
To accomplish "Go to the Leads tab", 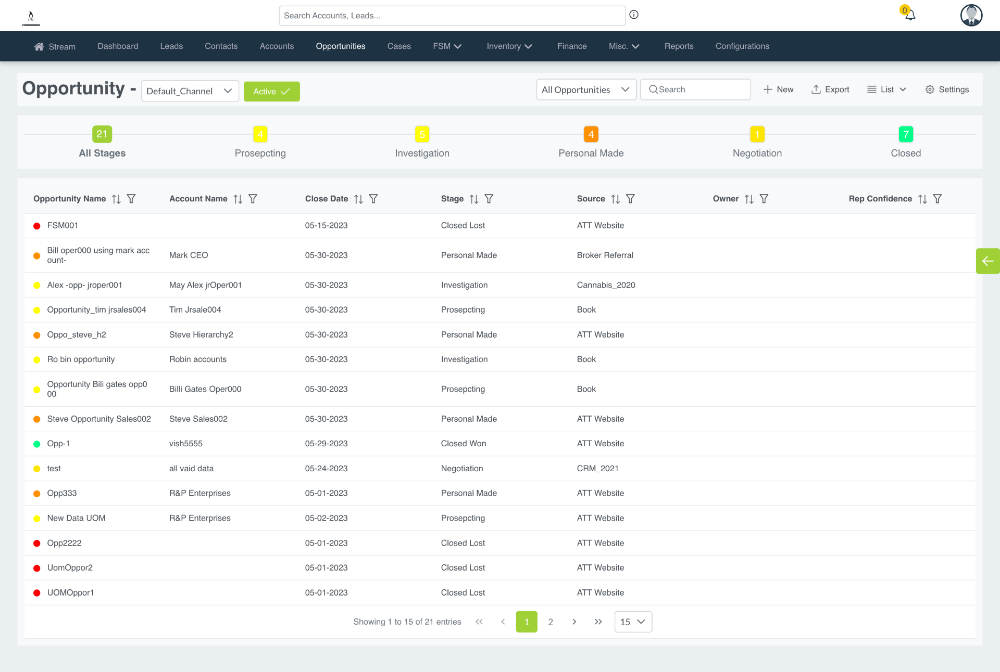I will (x=171, y=46).
